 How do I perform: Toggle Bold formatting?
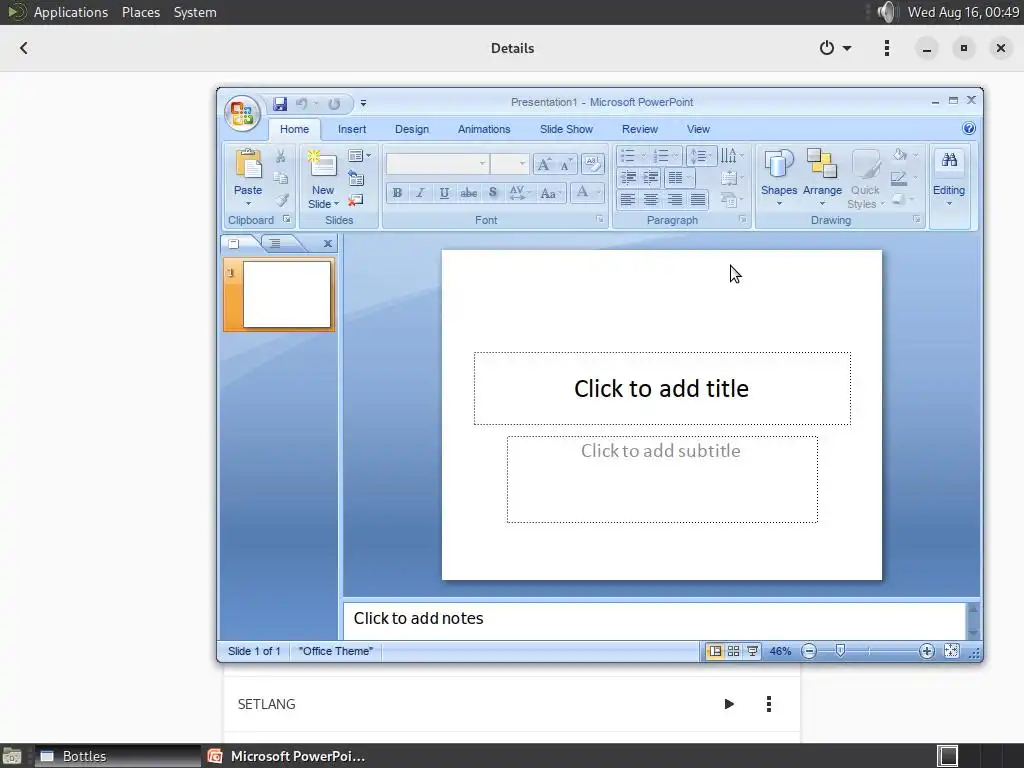pyautogui.click(x=397, y=193)
